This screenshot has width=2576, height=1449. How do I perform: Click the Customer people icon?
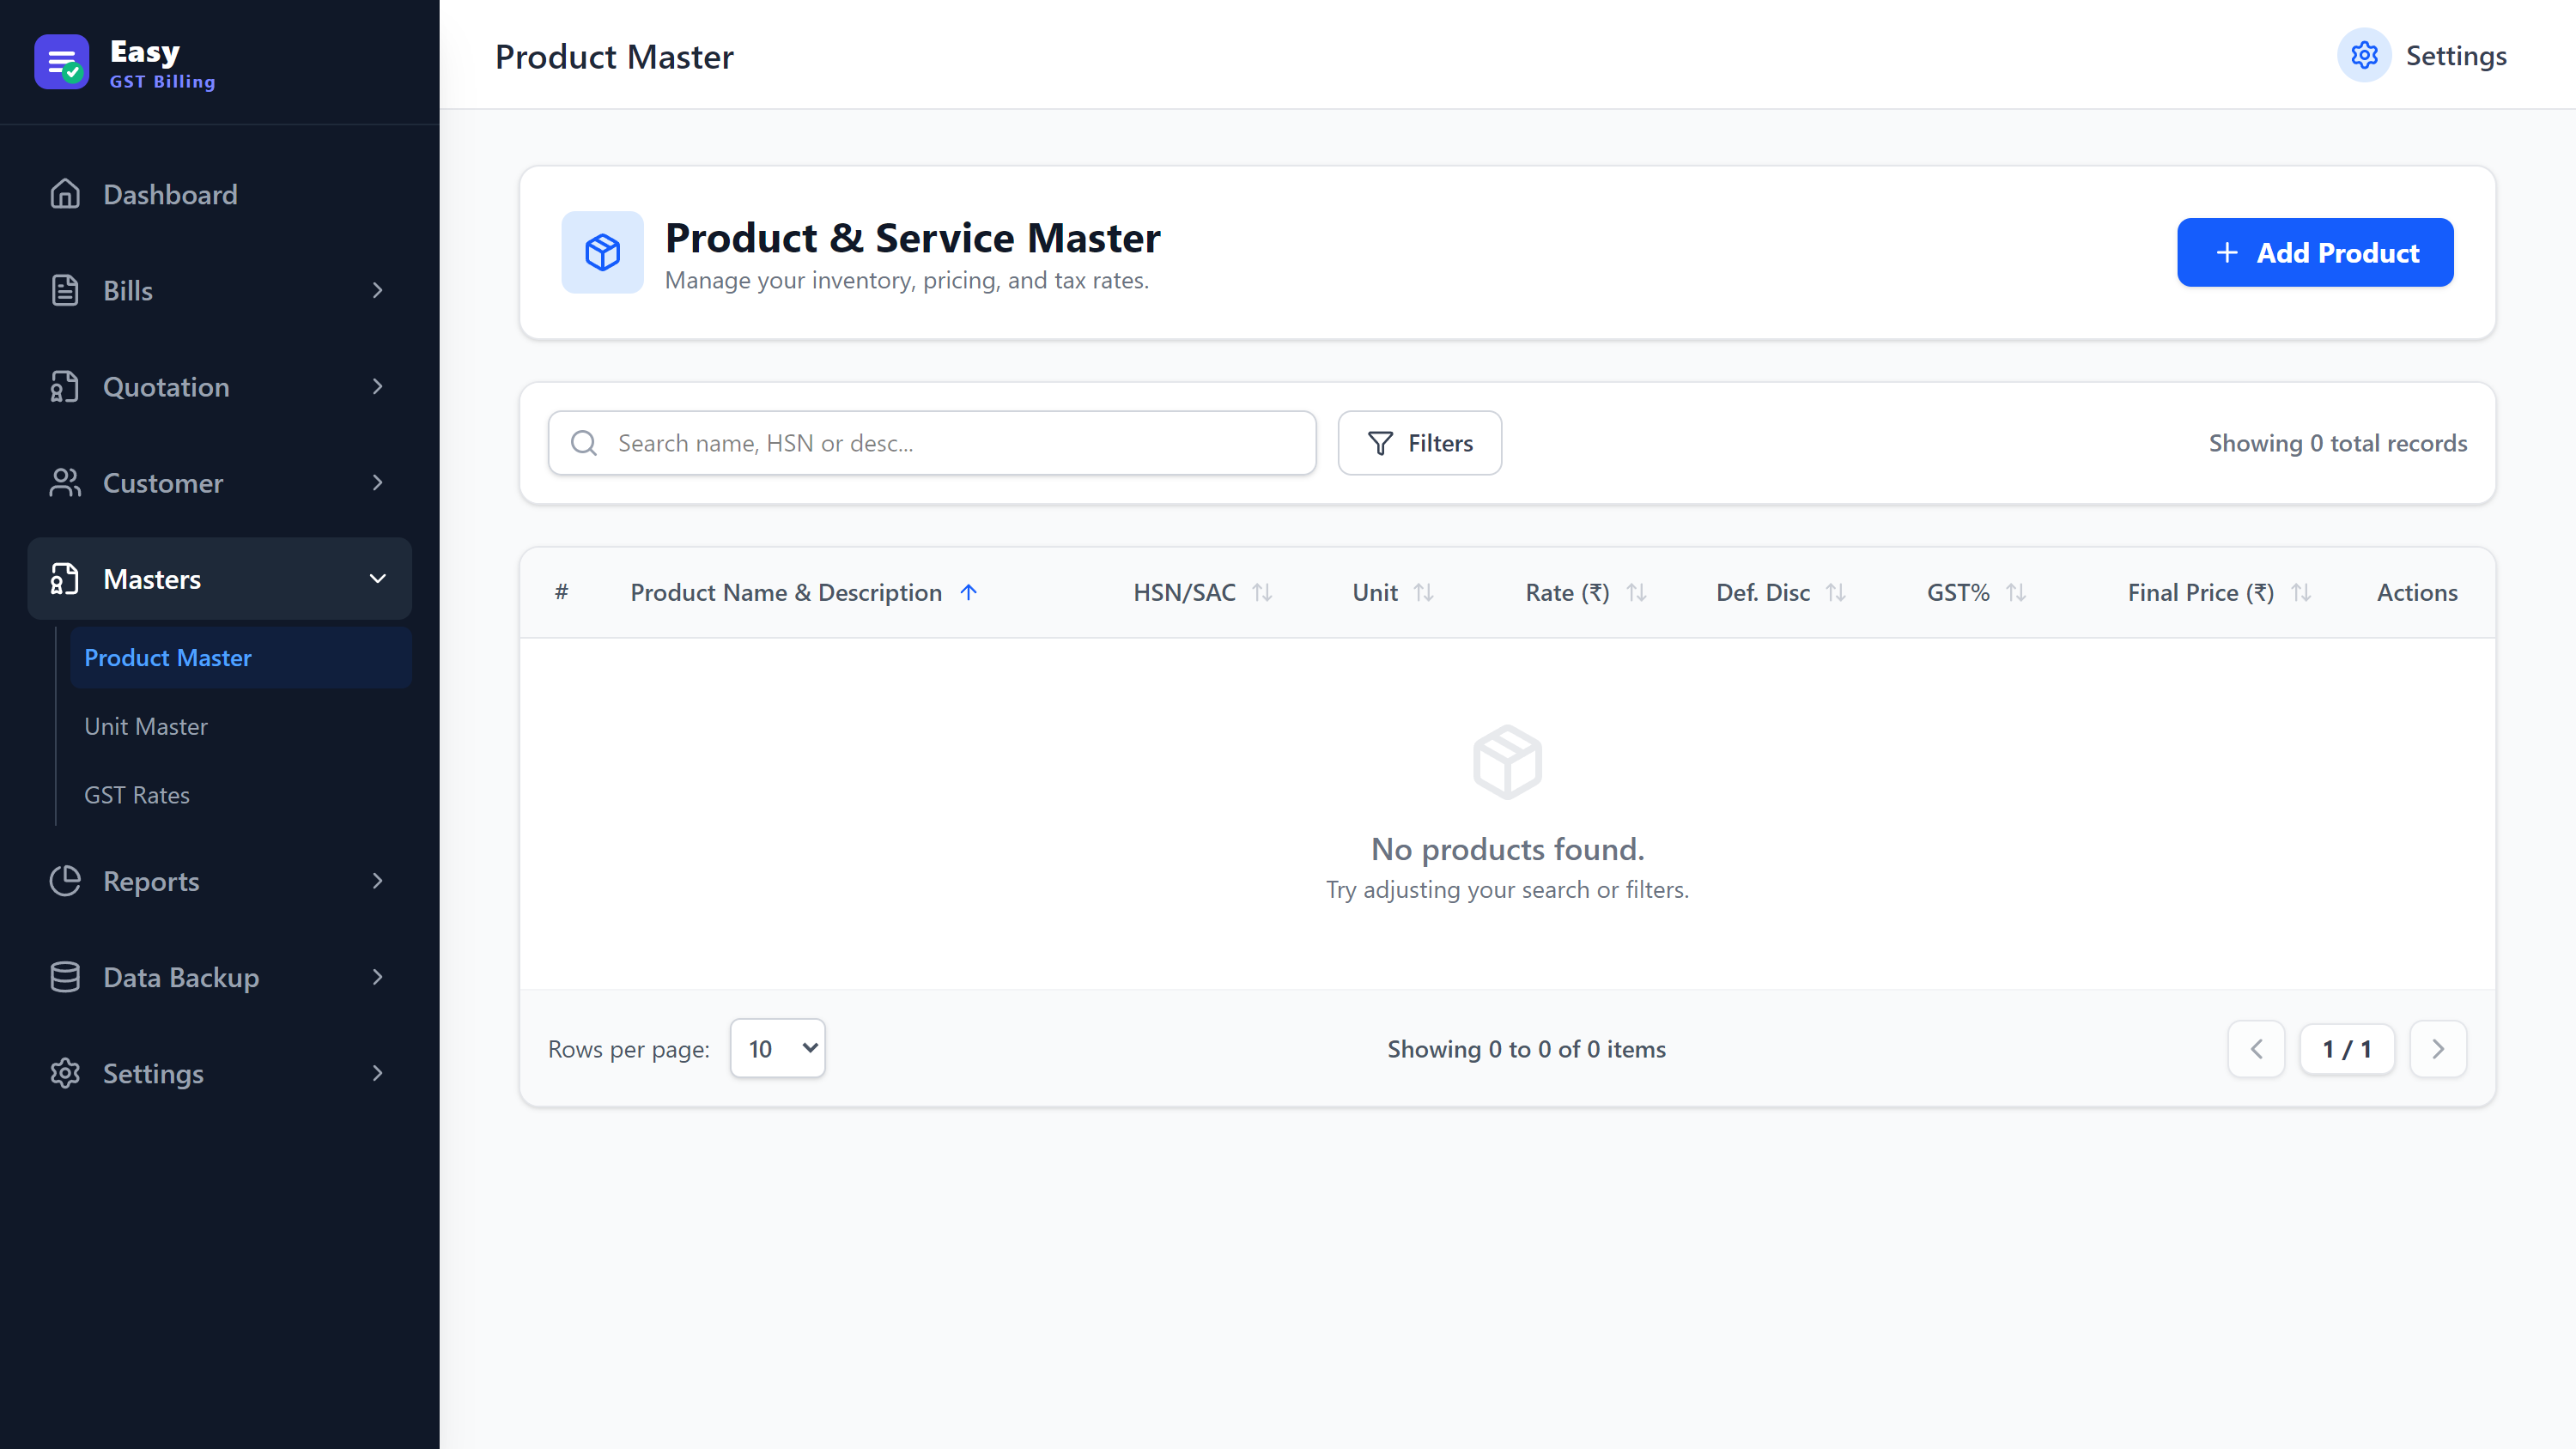pyautogui.click(x=65, y=483)
